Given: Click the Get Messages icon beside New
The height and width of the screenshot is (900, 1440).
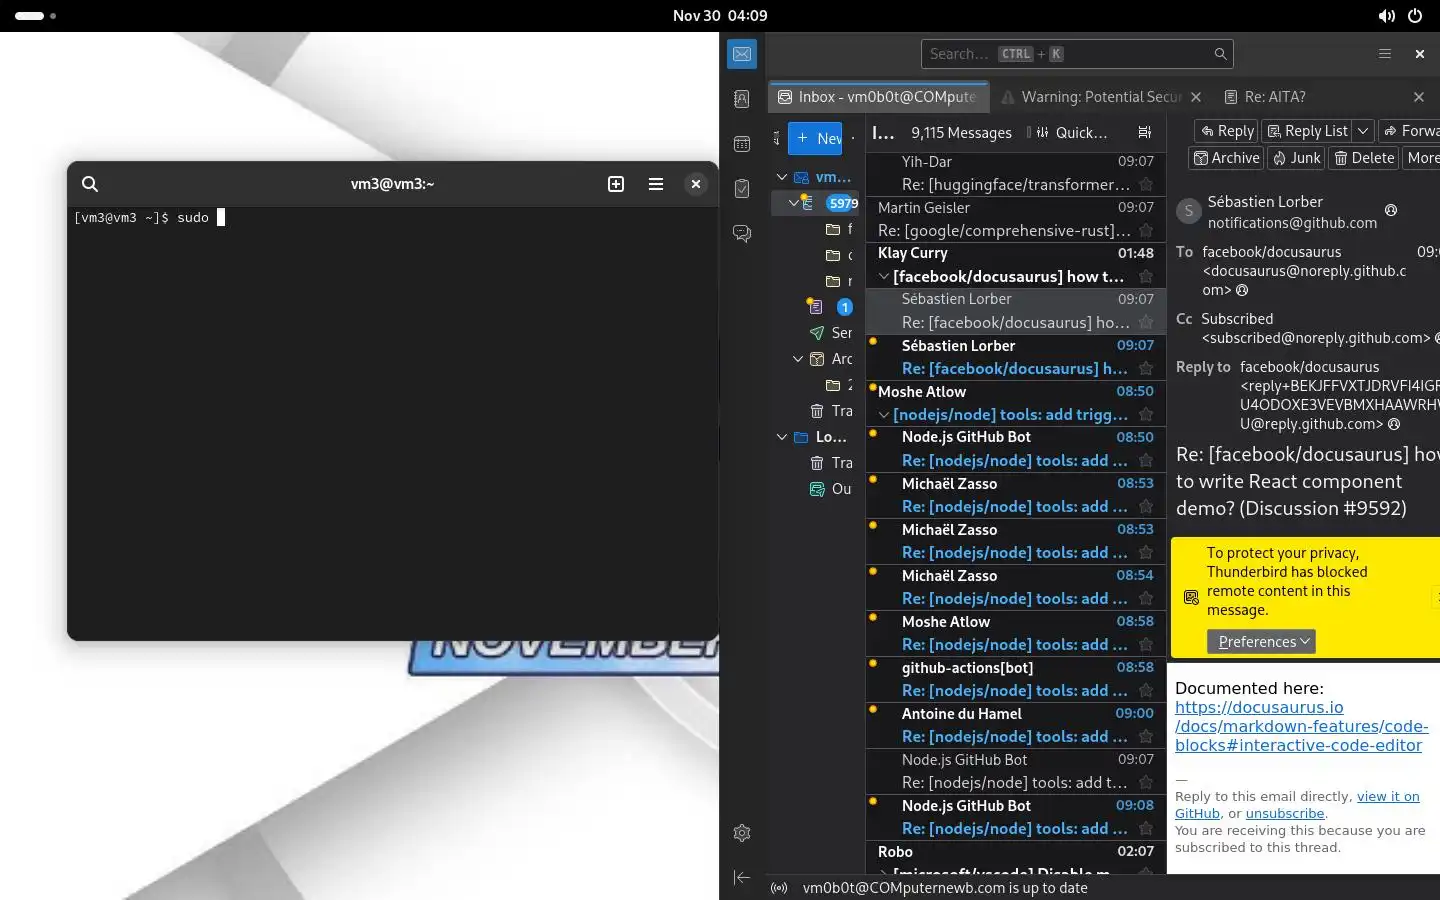Looking at the screenshot, I should coord(777,138).
